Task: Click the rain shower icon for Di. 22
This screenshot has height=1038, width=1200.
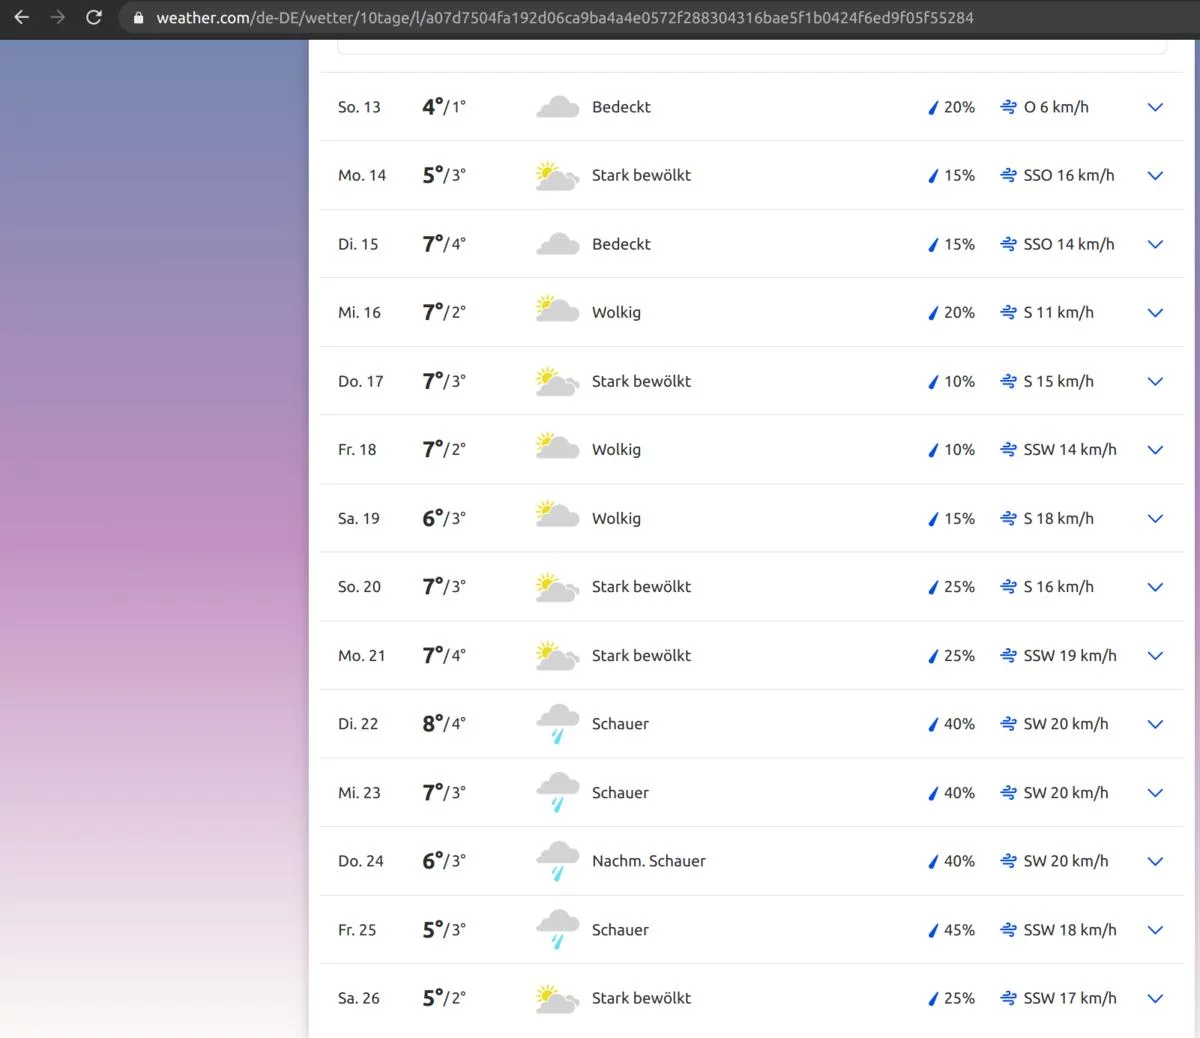Action: [x=557, y=724]
